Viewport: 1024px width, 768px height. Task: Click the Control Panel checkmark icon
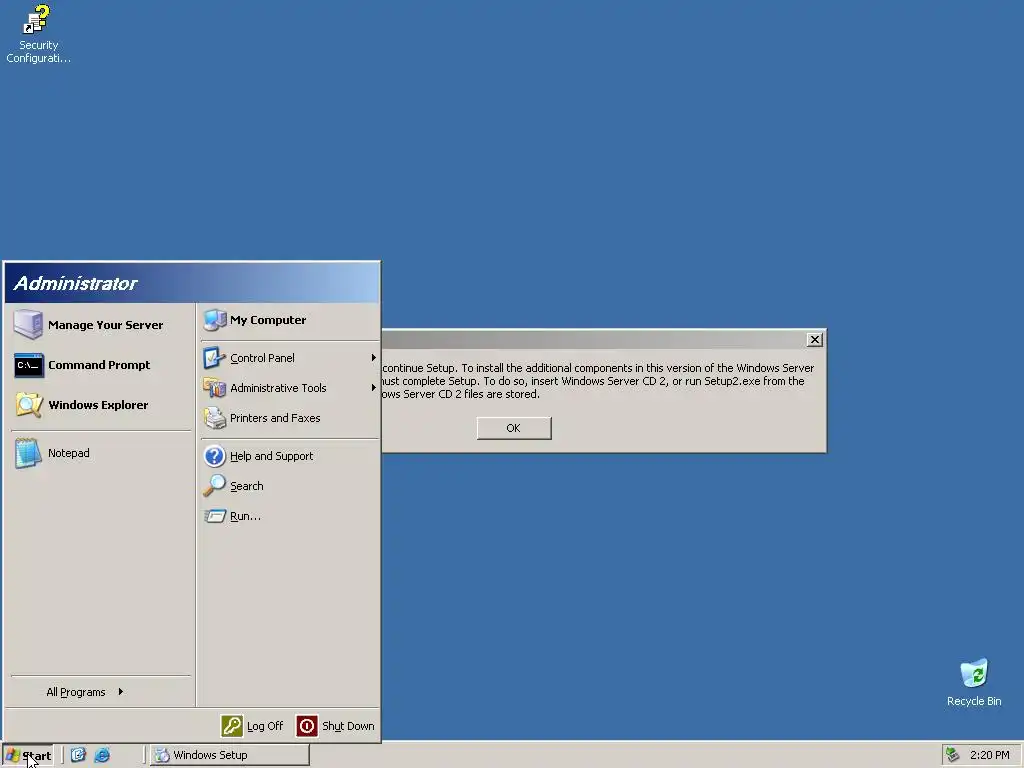pyautogui.click(x=214, y=358)
